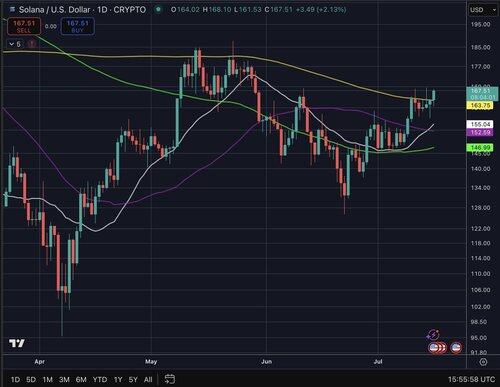Click the Jun label on time axis

tap(266, 362)
